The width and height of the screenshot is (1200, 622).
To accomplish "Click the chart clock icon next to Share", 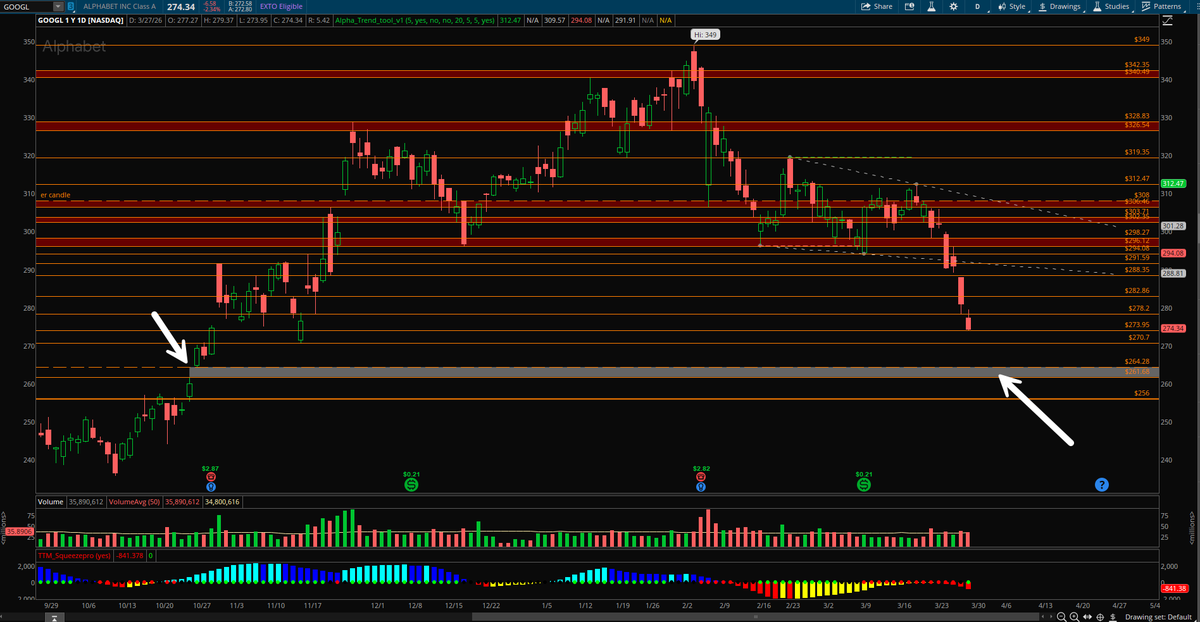I will tap(909, 6).
